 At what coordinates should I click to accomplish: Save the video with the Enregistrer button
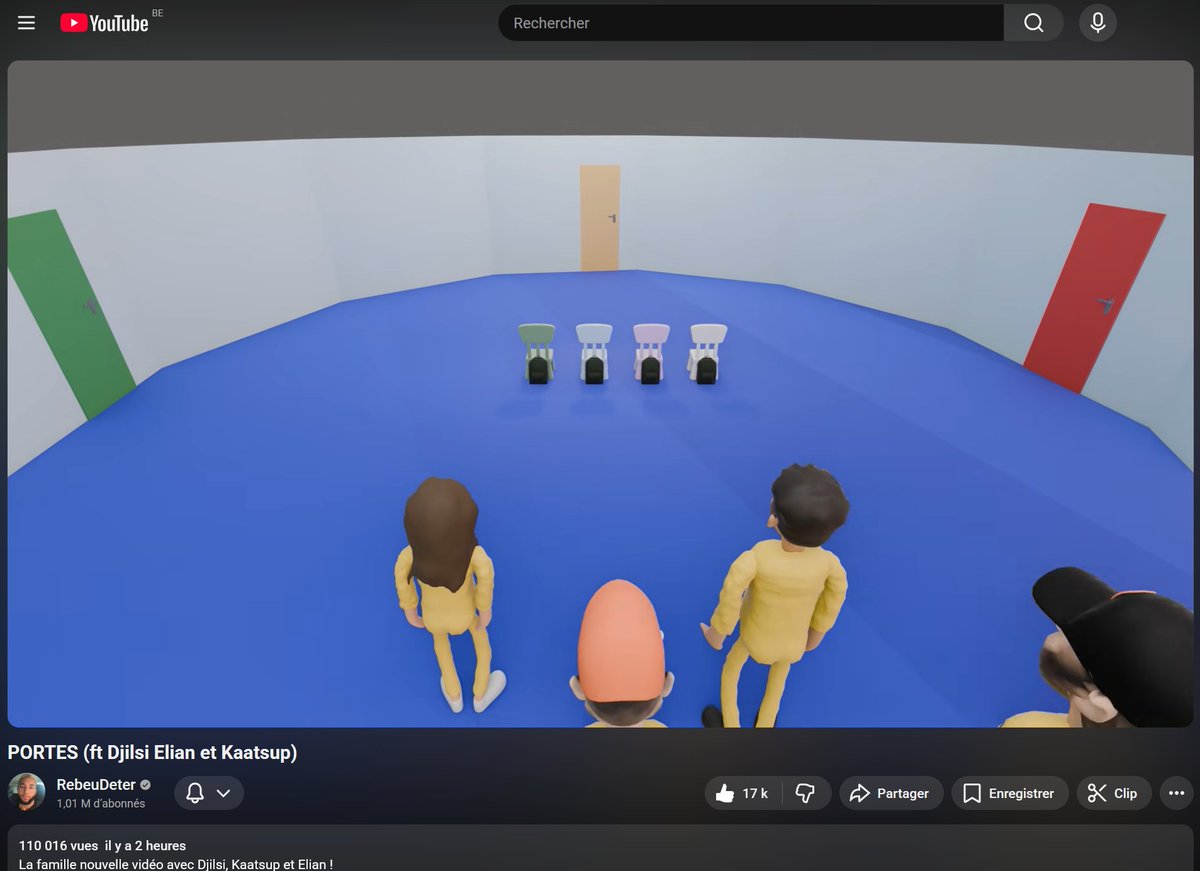(x=1009, y=793)
